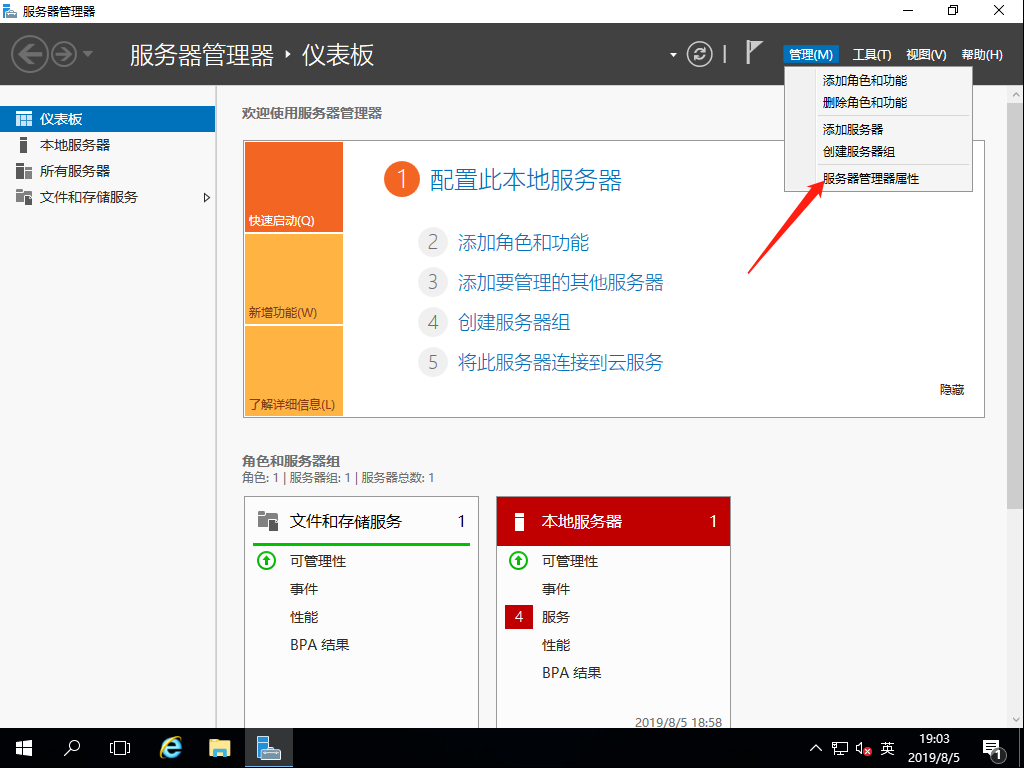Open 性能 in 本地服务器 tile

(556, 645)
